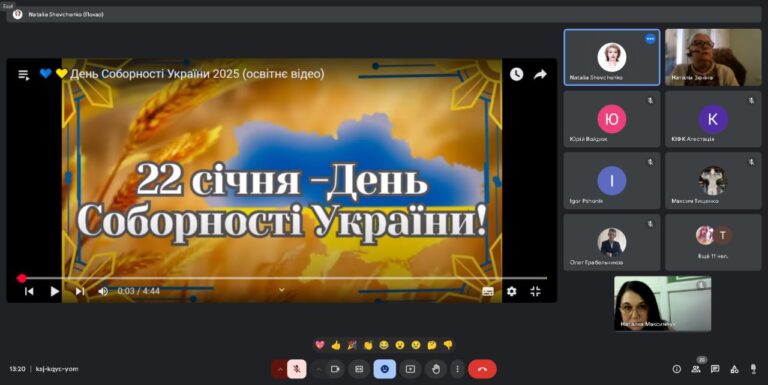The height and width of the screenshot is (385, 768).
Task: Add video to Watch later with clock icon
Action: (x=516, y=74)
